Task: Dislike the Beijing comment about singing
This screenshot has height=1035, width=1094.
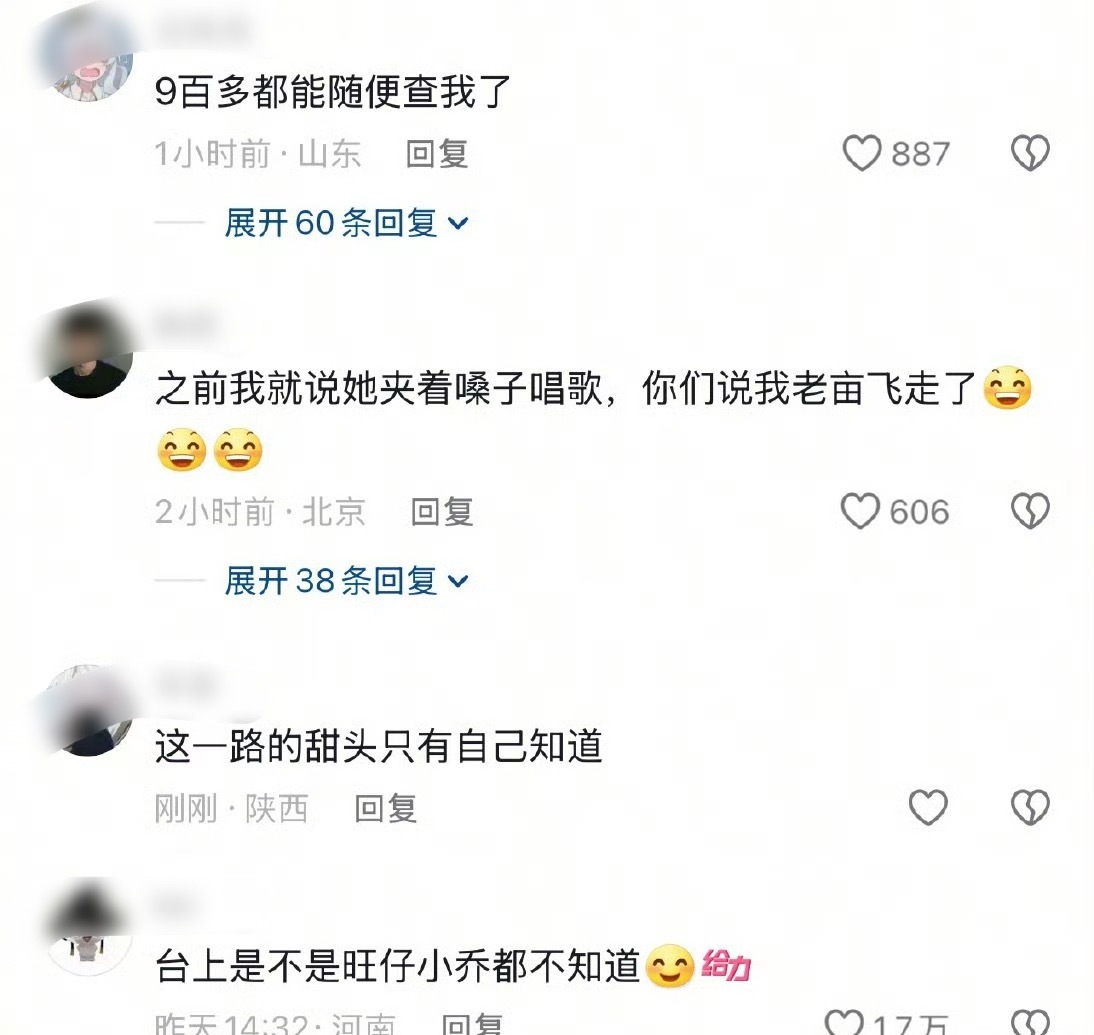Action: pos(1031,511)
